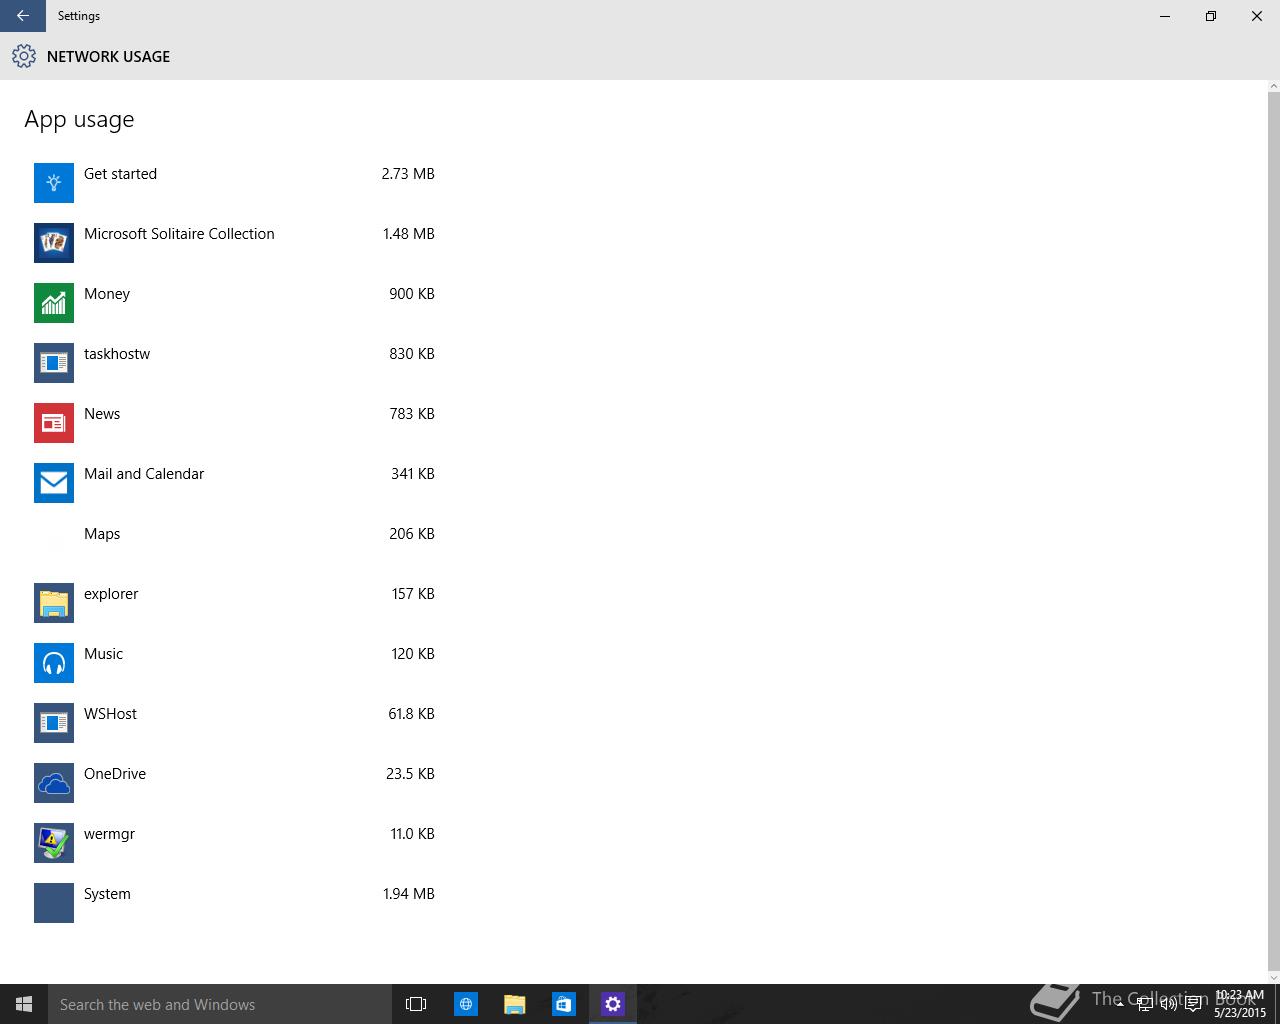The width and height of the screenshot is (1280, 1024).
Task: Click the explorer name
Action: [111, 594]
